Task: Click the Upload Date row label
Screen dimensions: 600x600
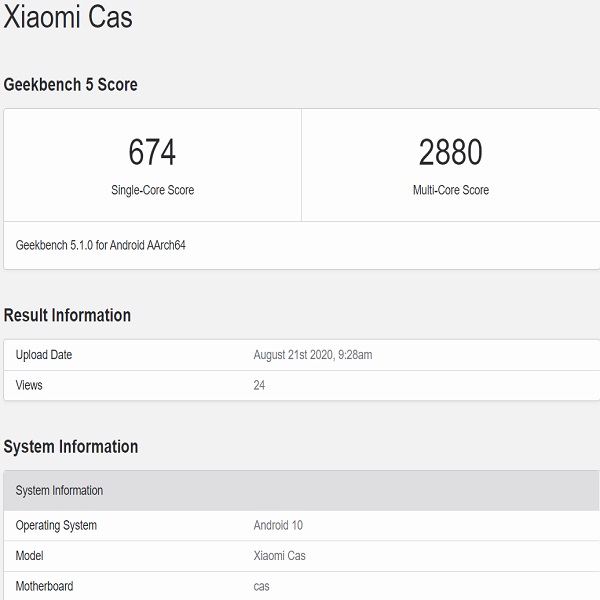Action: pyautogui.click(x=44, y=355)
